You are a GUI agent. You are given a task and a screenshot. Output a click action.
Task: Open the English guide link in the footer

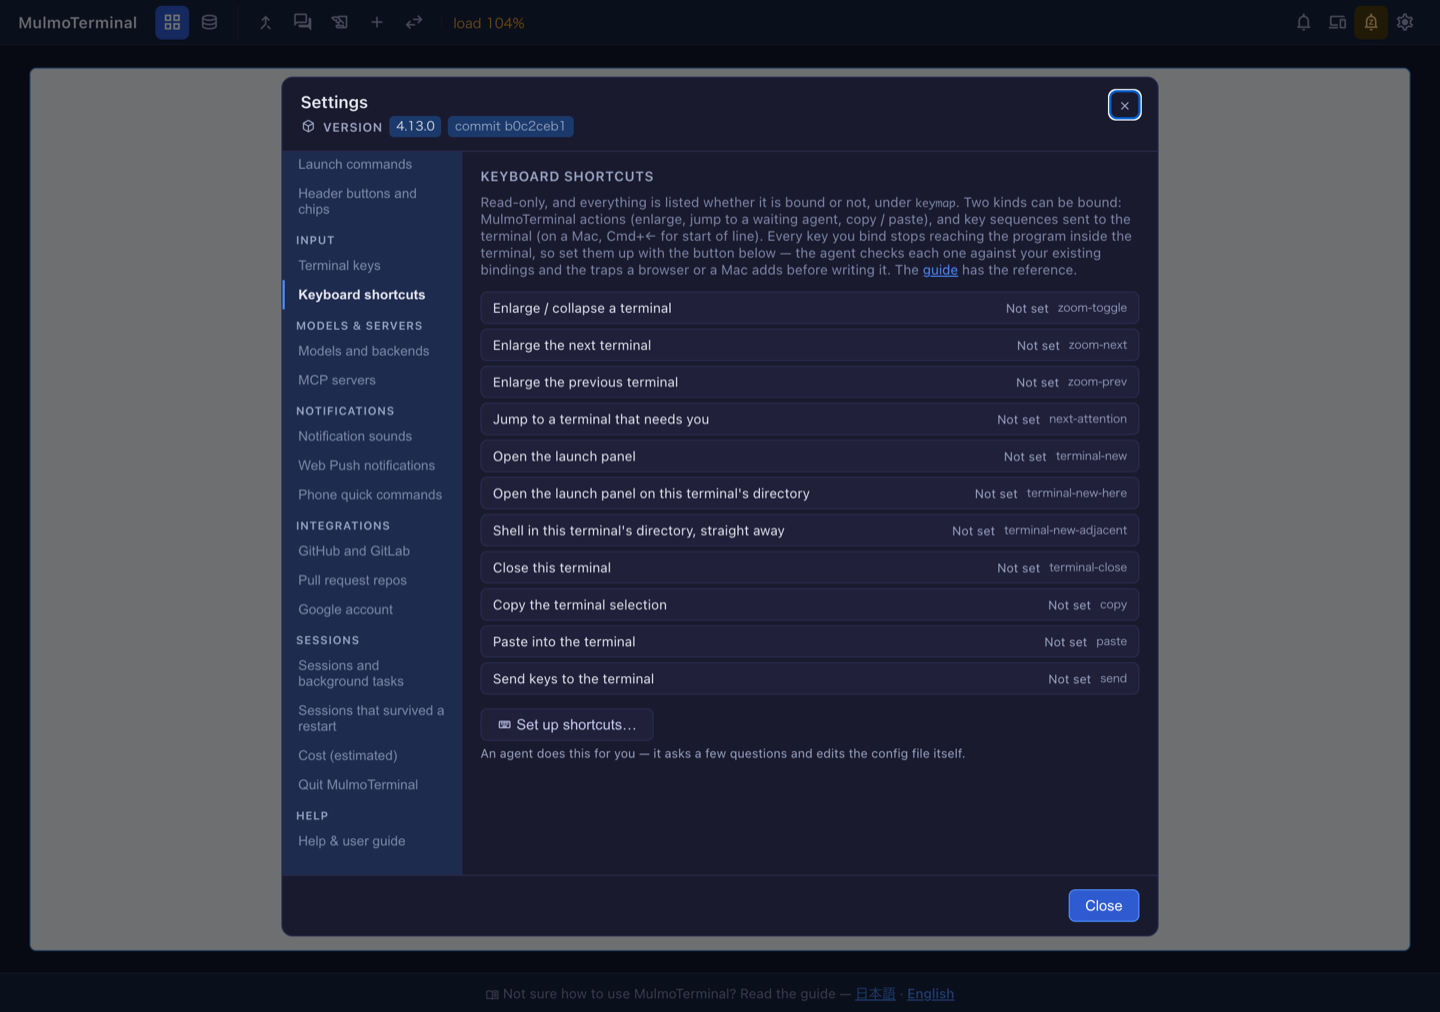(931, 994)
